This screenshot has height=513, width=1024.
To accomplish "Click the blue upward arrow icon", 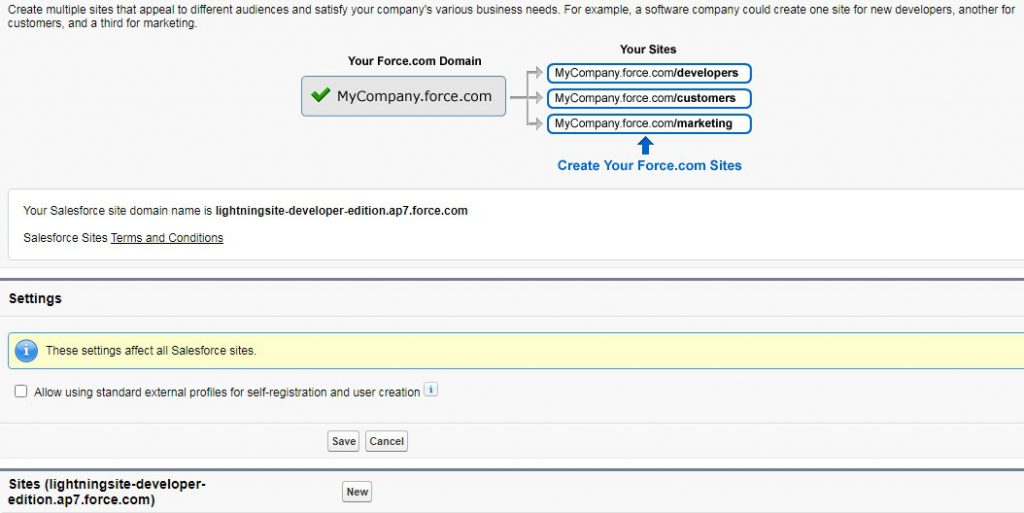I will click(645, 145).
